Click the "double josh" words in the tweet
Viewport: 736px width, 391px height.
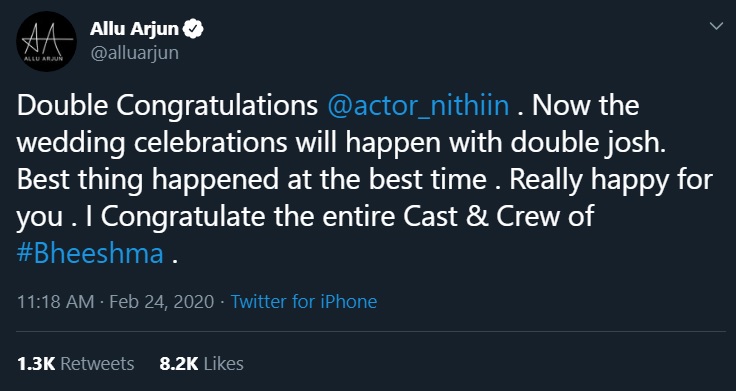pos(588,144)
